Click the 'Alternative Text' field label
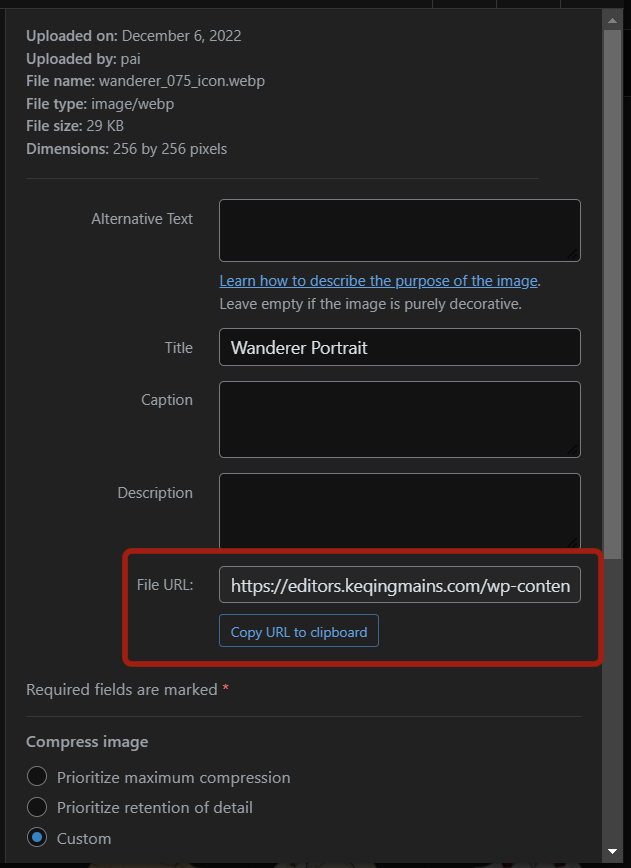Screen dimensions: 631x868 pyautogui.click(x=142, y=219)
